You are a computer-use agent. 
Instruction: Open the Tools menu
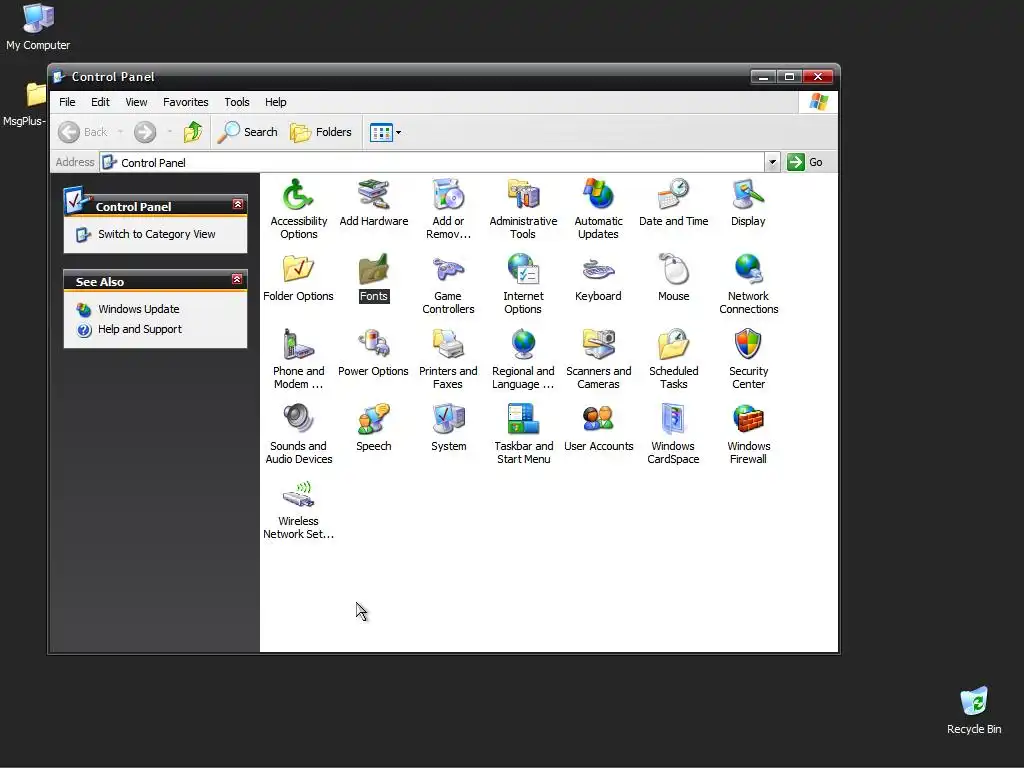[237, 102]
